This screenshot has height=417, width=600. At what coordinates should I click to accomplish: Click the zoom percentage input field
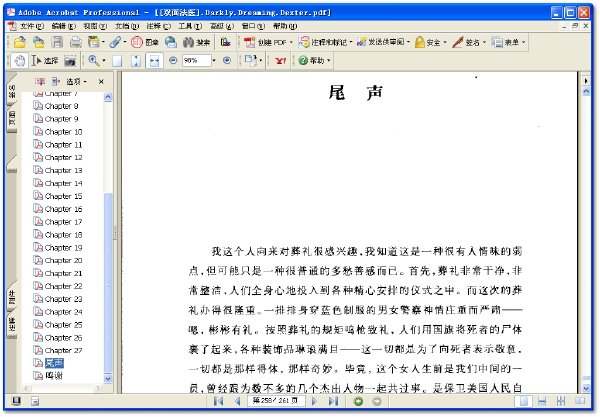pyautogui.click(x=197, y=60)
